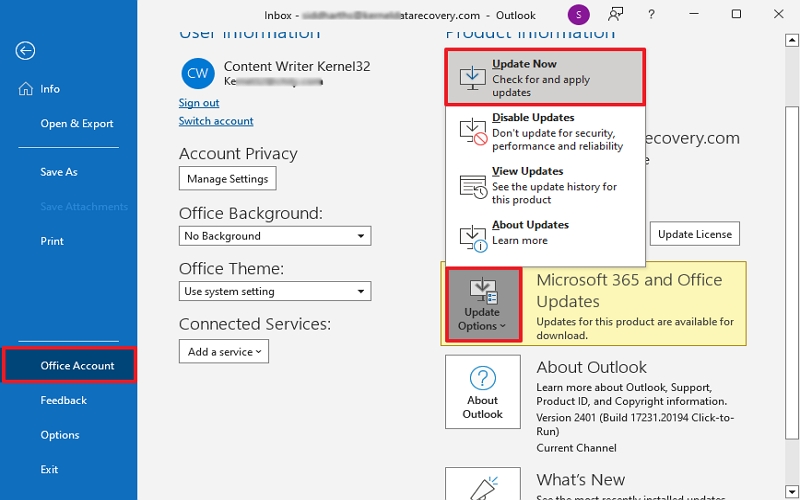Click the About Outlook icon button
The width and height of the screenshot is (800, 500).
pyautogui.click(x=483, y=392)
